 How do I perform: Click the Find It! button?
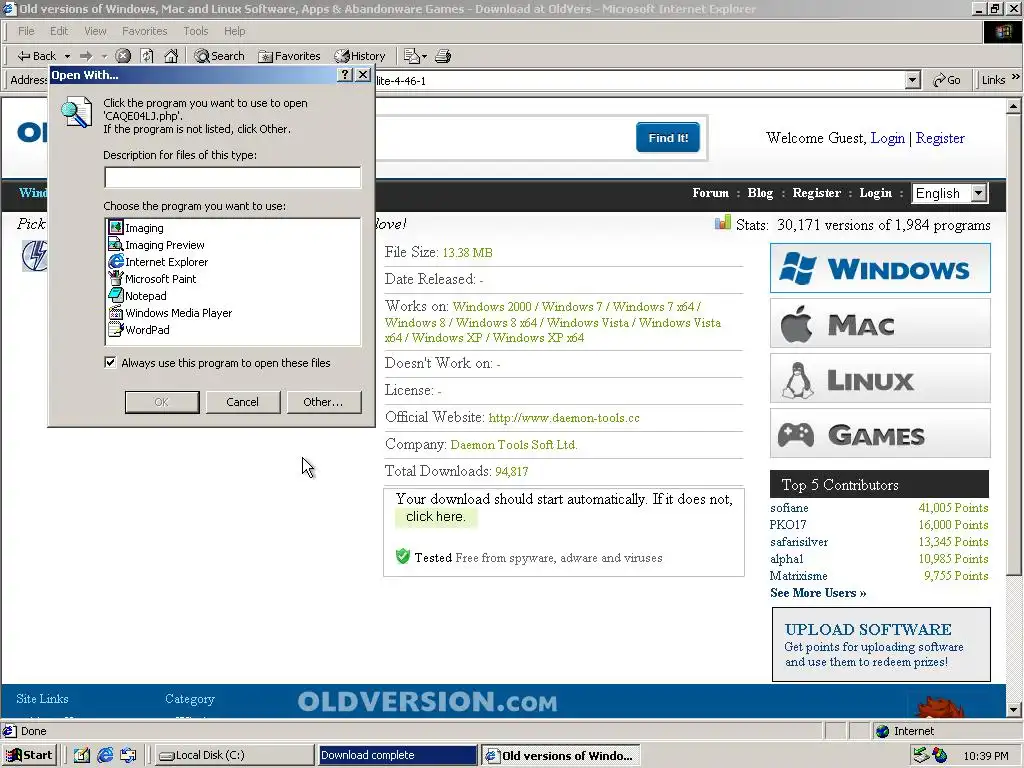[668, 137]
